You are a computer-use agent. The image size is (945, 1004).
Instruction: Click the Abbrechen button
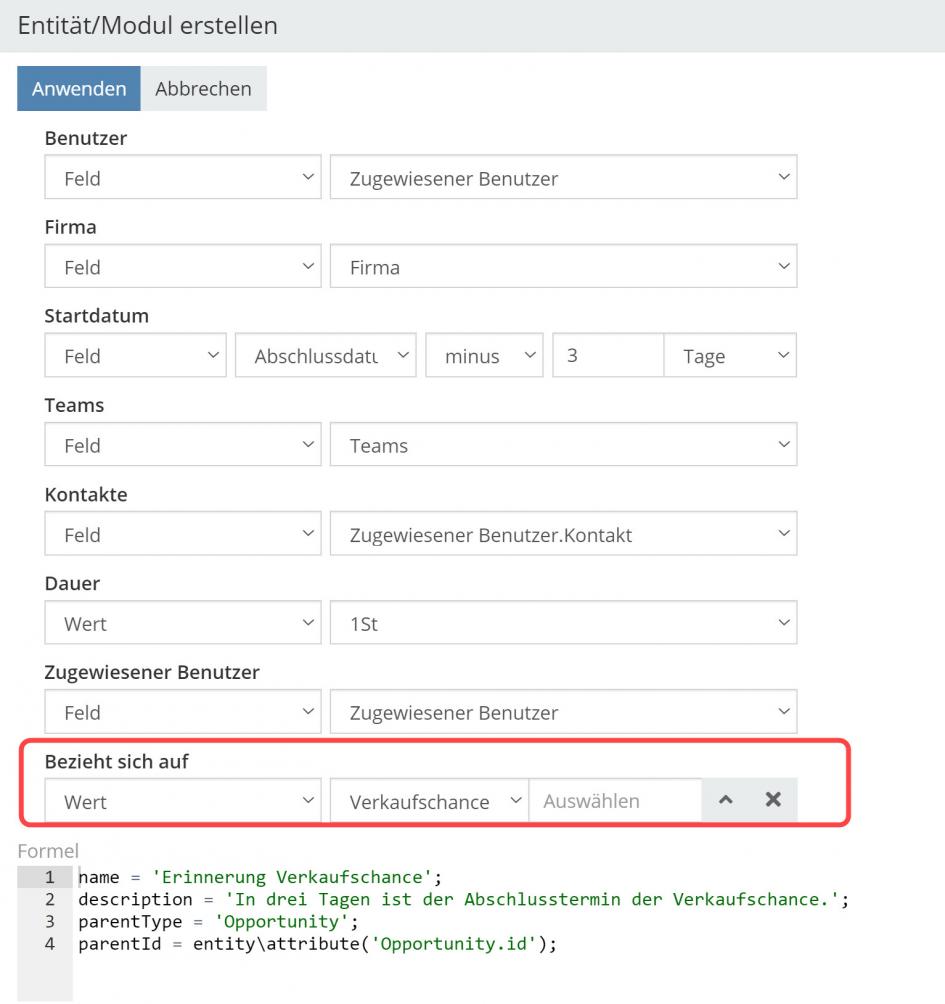[203, 89]
